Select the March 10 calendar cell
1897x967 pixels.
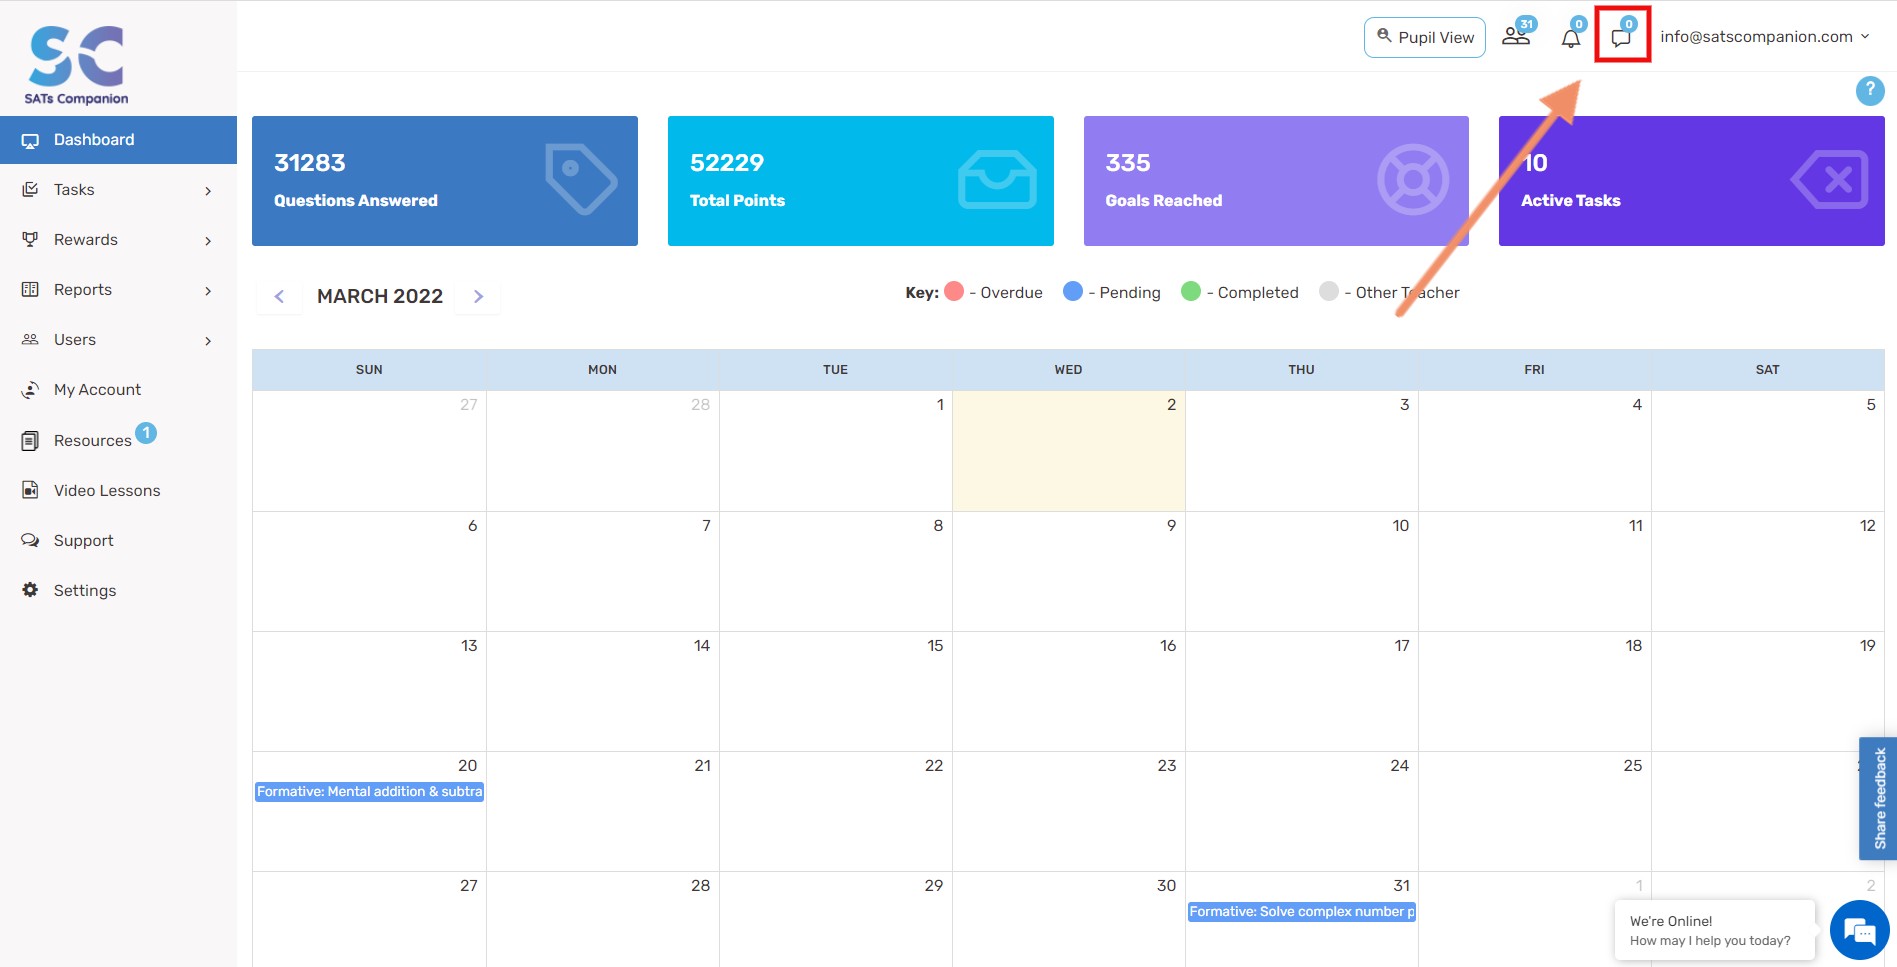[1301, 571]
